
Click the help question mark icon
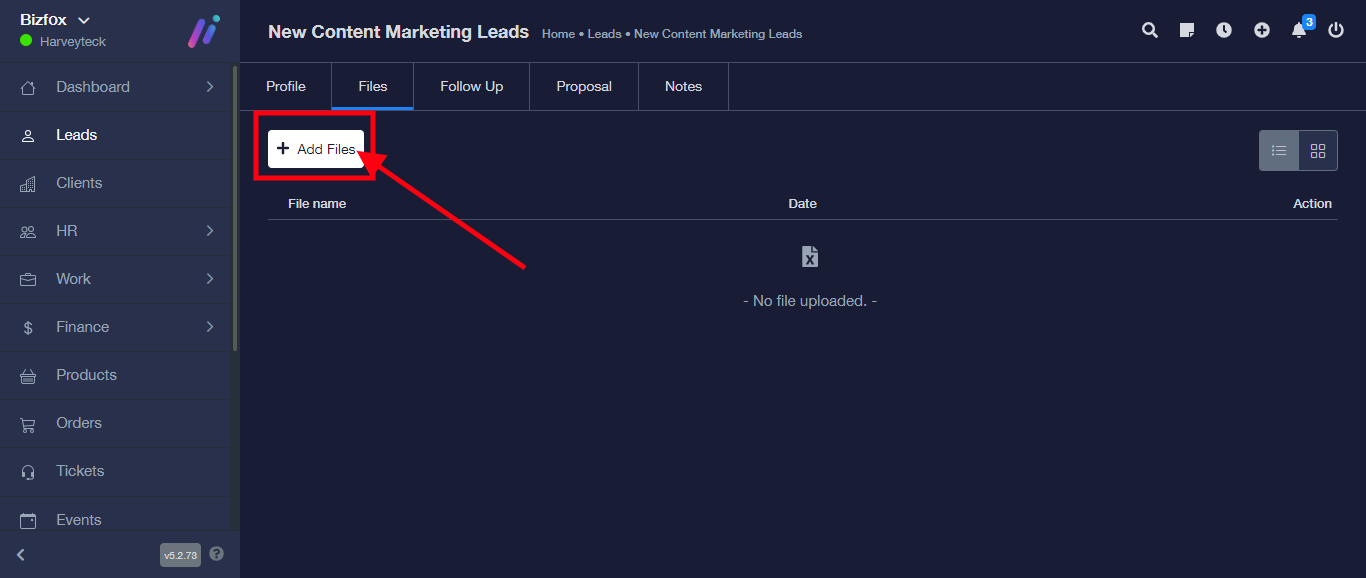pyautogui.click(x=217, y=554)
